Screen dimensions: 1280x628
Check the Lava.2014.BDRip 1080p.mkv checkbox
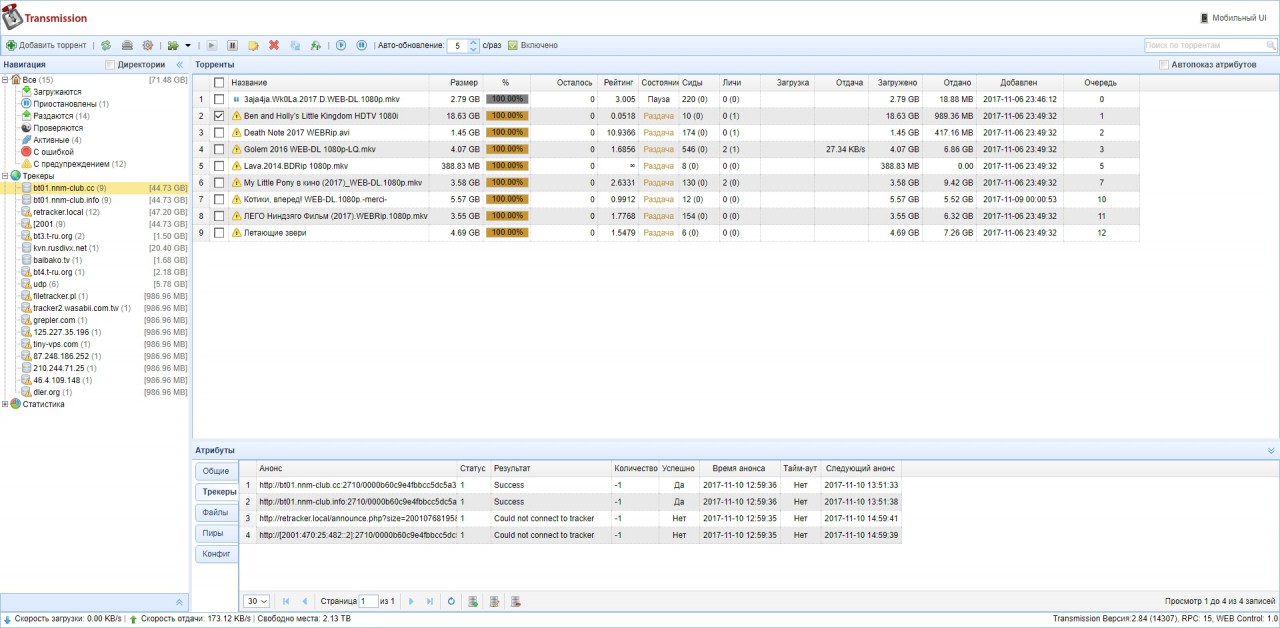point(219,166)
